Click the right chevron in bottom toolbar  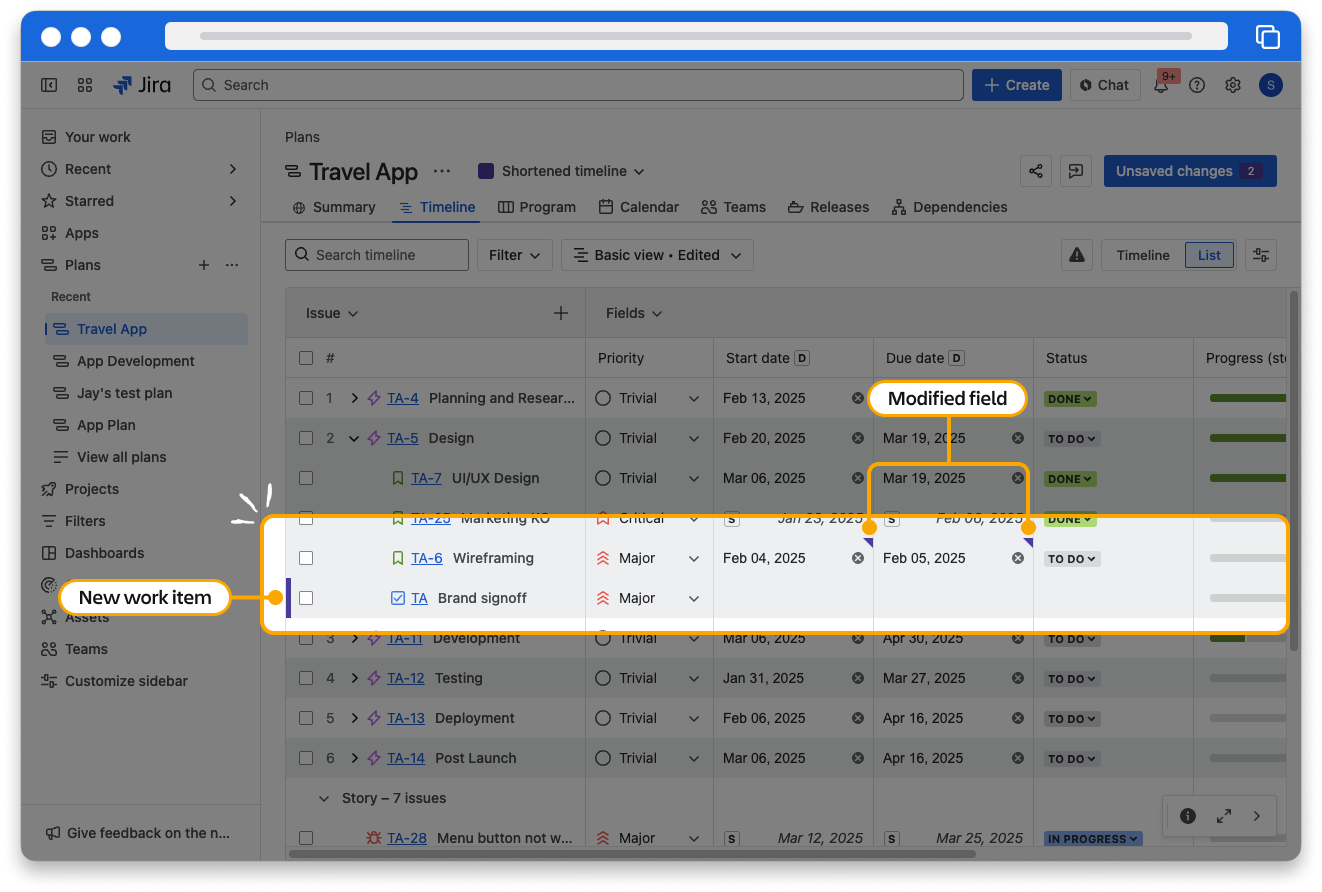[x=1257, y=816]
